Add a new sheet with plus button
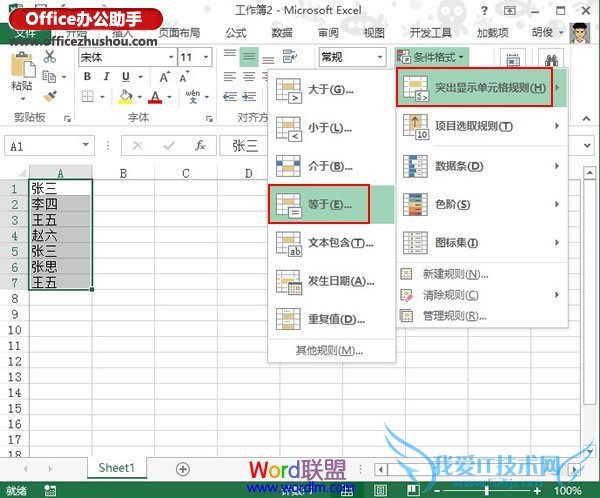The image size is (600, 498). pos(183,469)
